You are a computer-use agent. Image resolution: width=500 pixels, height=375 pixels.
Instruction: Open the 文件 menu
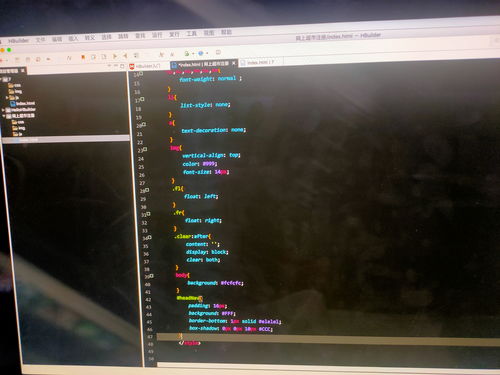(x=40, y=40)
